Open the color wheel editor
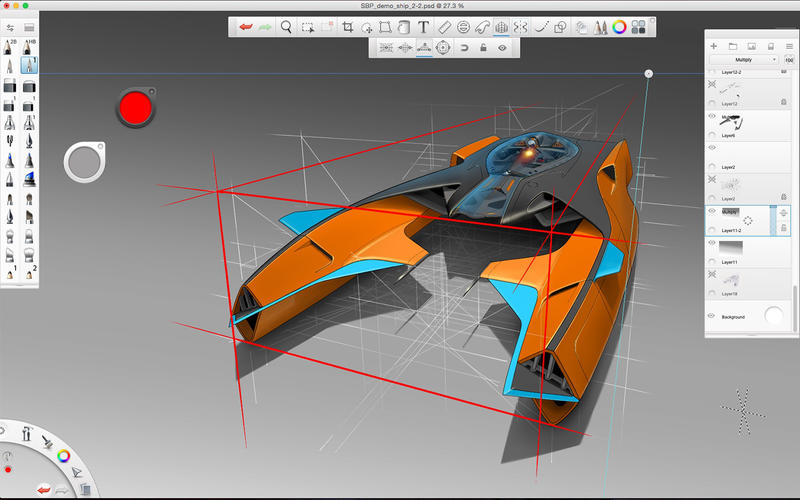Screen dimensions: 800x500 (x=619, y=28)
